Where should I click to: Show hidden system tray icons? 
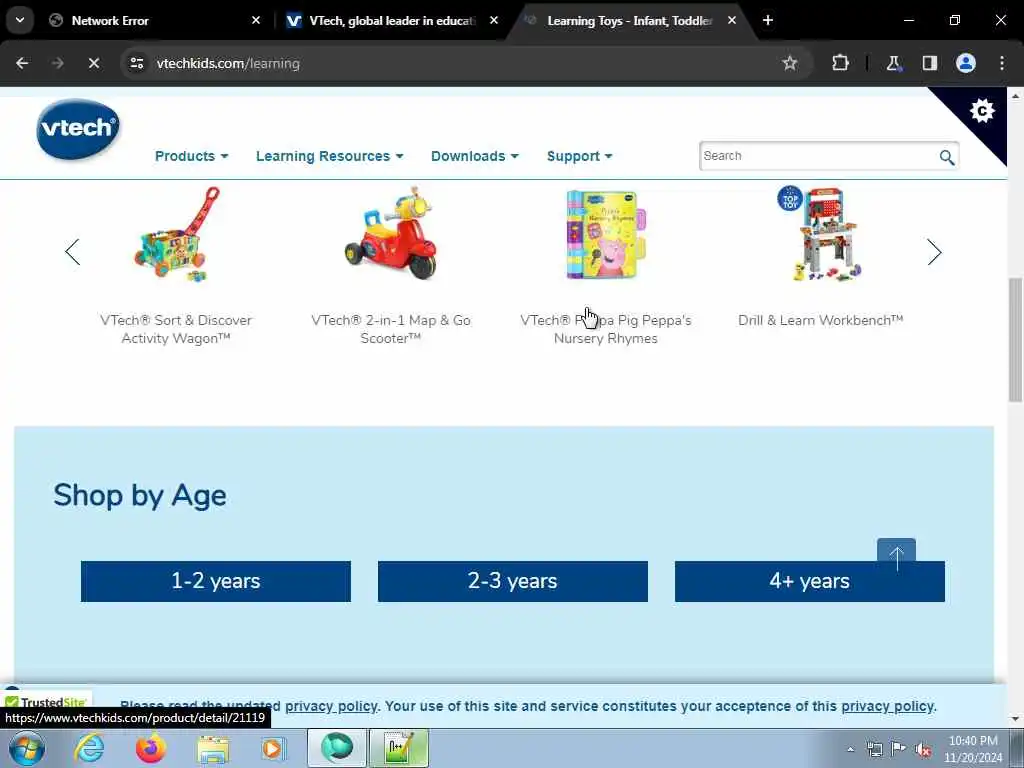click(x=850, y=749)
